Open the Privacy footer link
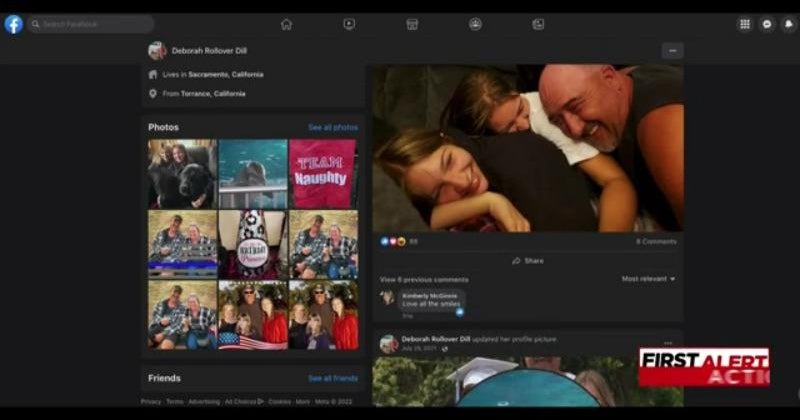Image resolution: width=800 pixels, height=420 pixels. [151, 402]
